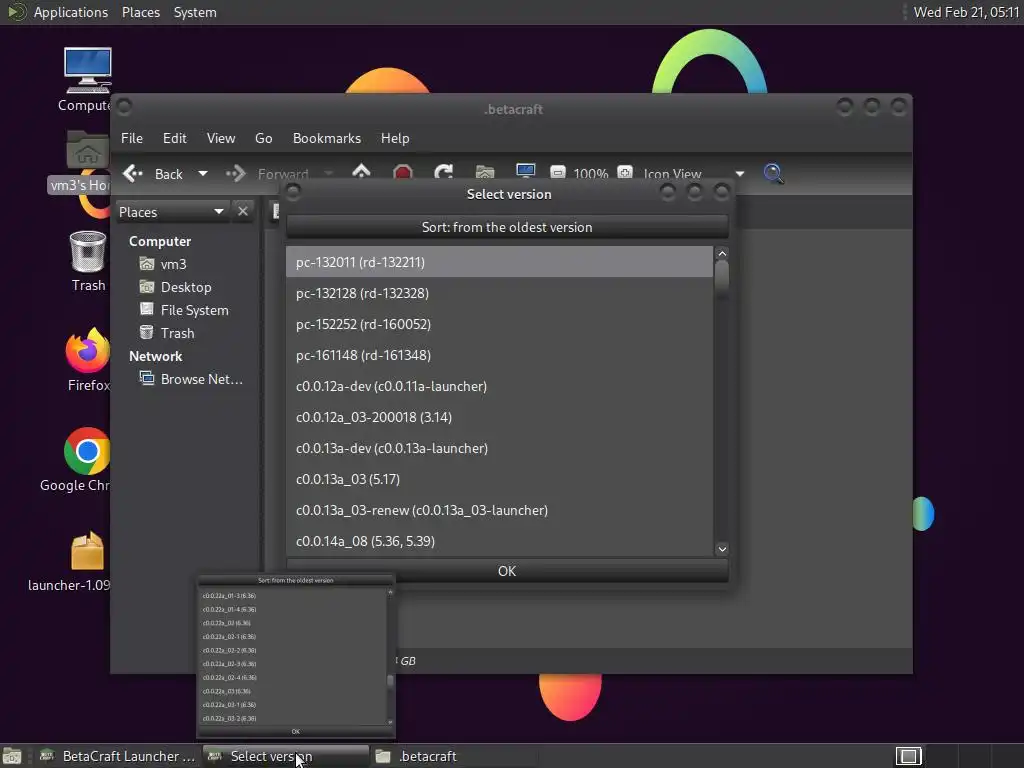
Task: Click the Zoom out icon
Action: pos(558,172)
